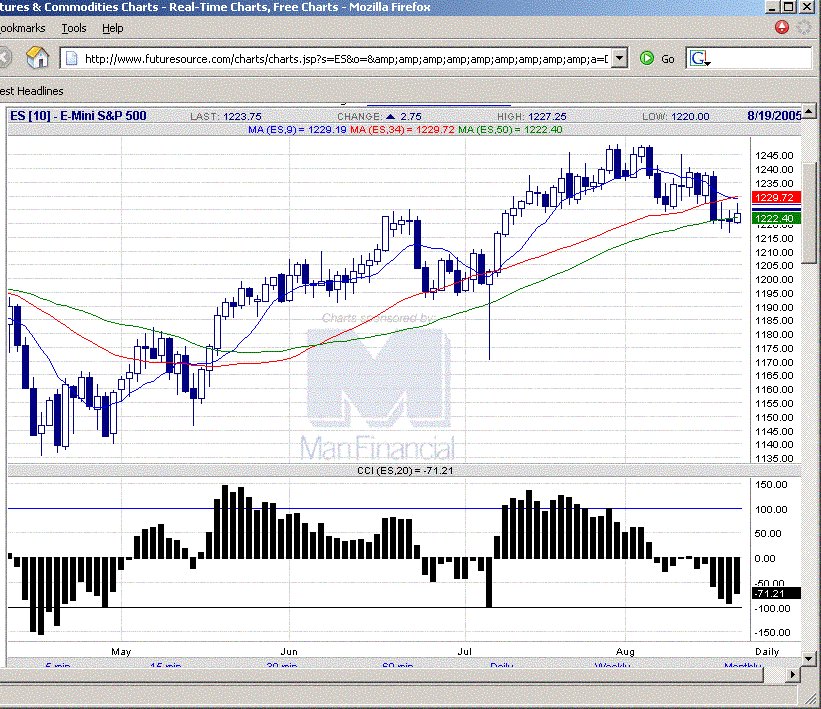The height and width of the screenshot is (709, 821).
Task: Open the Bookmarks menu
Action: 23,28
